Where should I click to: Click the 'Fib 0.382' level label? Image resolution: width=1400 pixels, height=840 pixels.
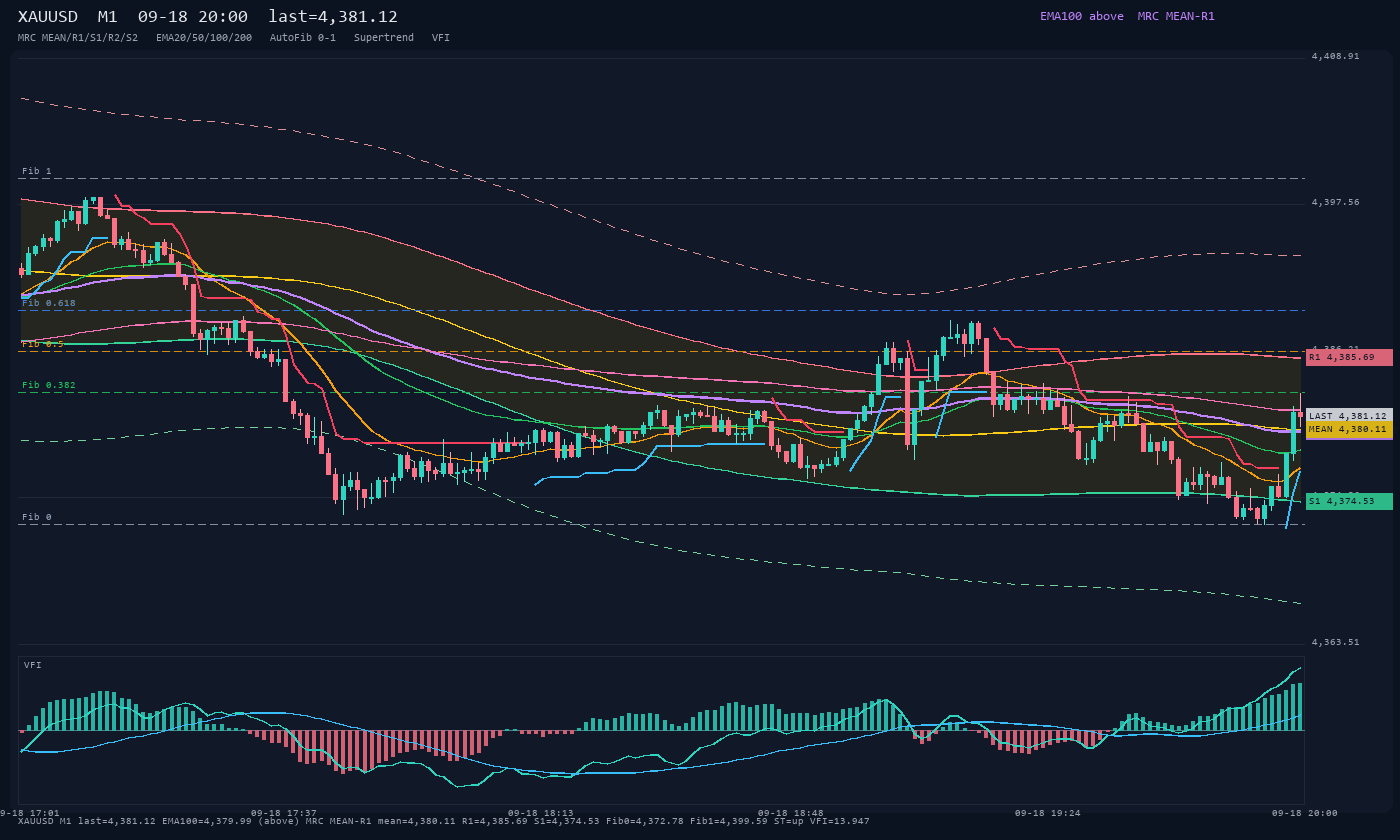[x=49, y=384]
